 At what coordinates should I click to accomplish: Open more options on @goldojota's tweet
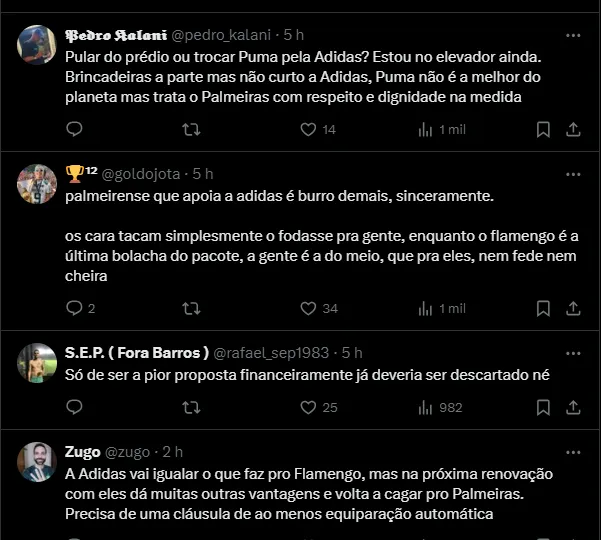click(x=573, y=174)
